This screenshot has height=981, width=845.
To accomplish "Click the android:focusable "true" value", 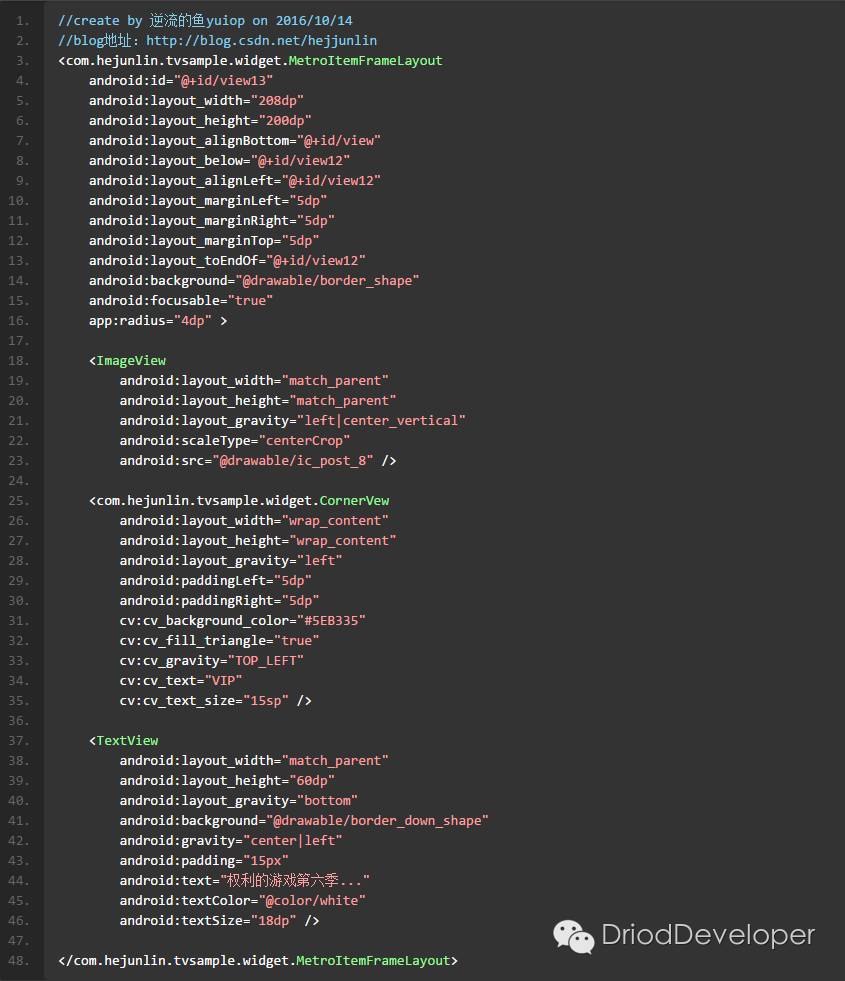I will click(250, 301).
